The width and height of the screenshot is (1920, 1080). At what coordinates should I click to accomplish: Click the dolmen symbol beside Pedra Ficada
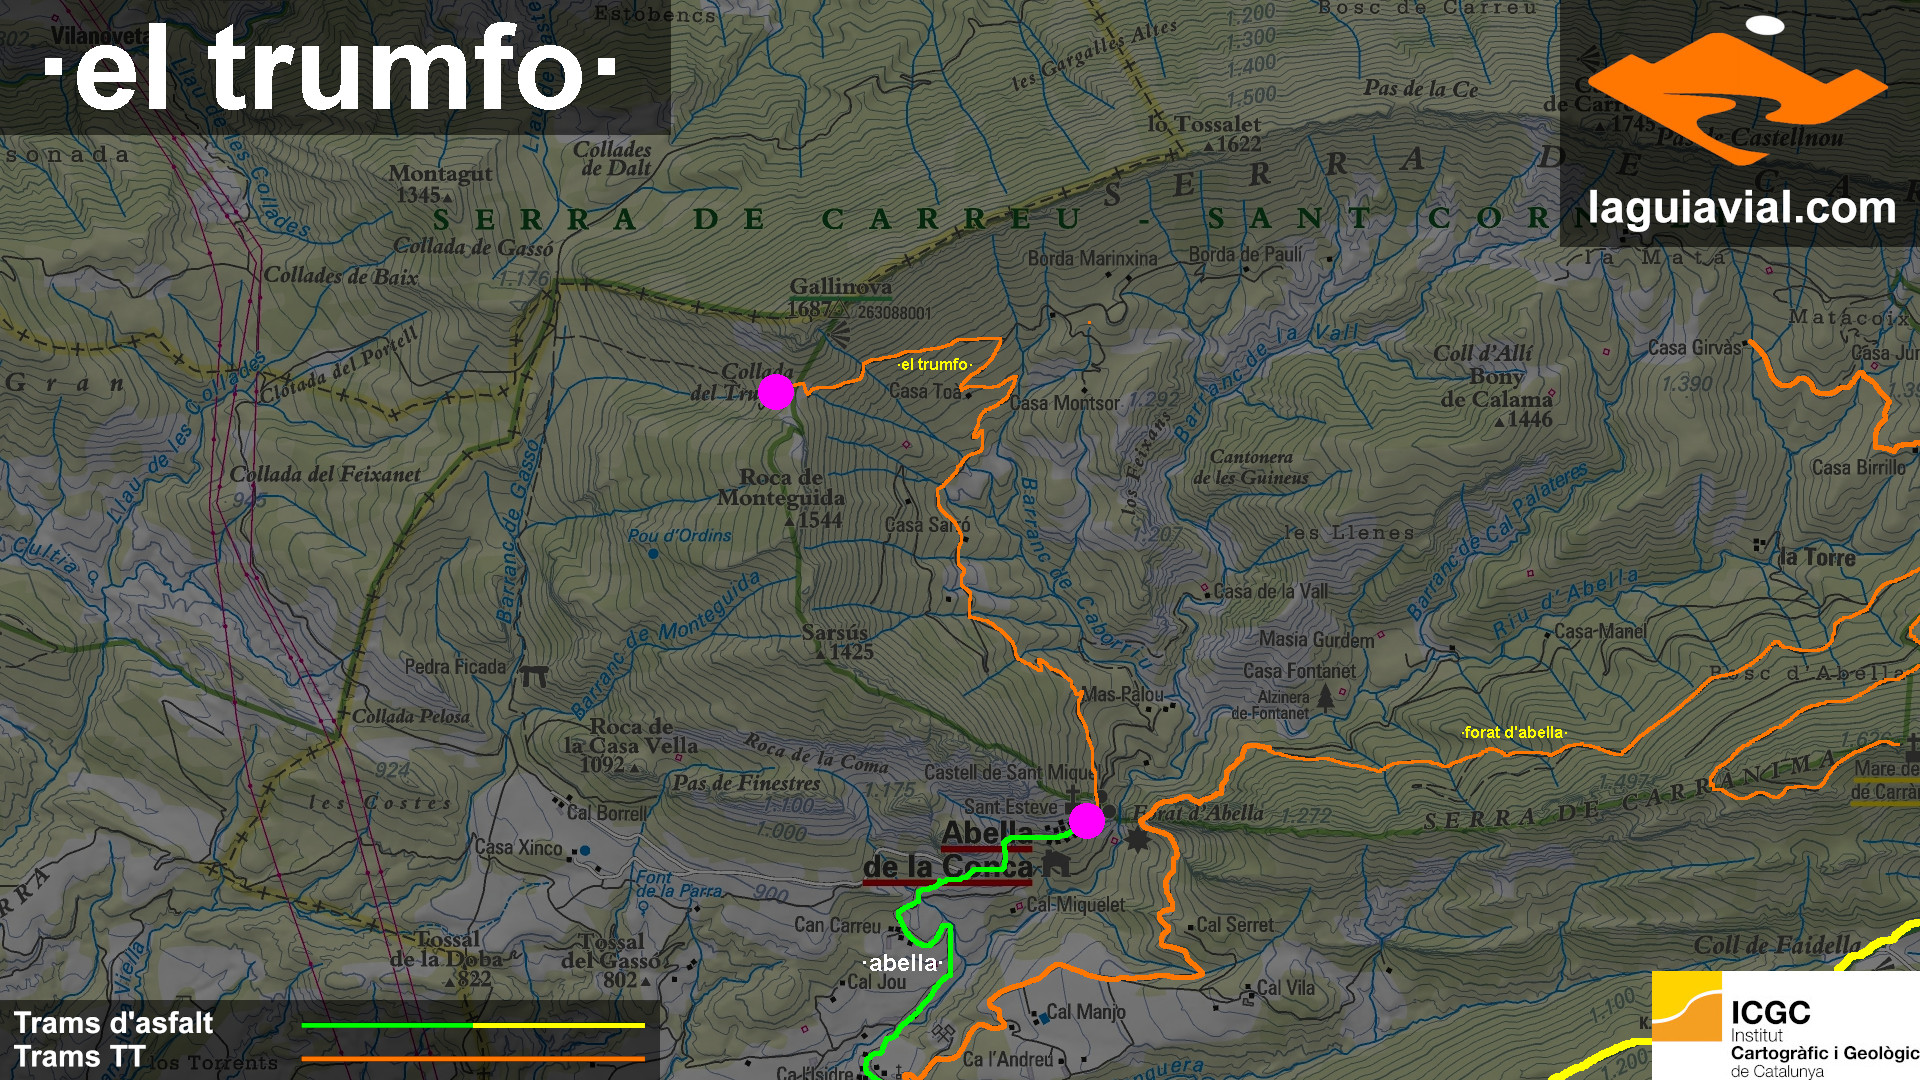coord(534,677)
